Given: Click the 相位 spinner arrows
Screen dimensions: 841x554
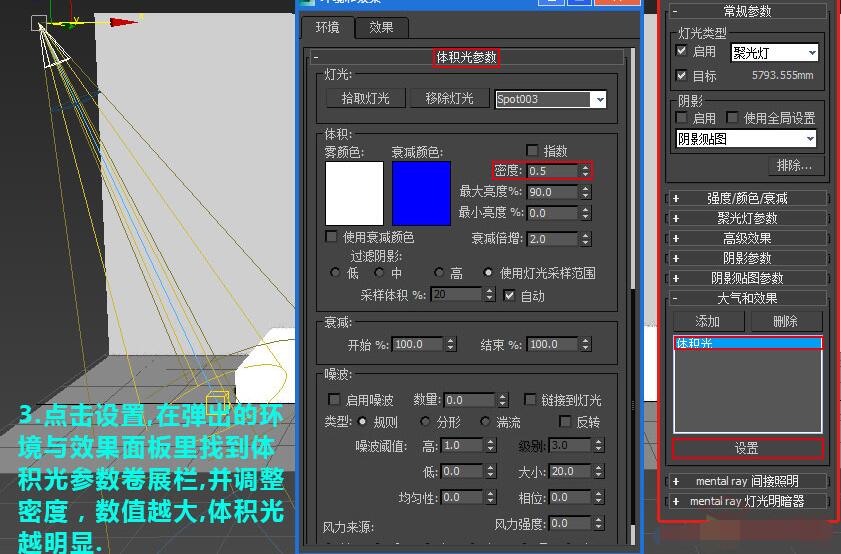Looking at the screenshot, I should coord(599,497).
